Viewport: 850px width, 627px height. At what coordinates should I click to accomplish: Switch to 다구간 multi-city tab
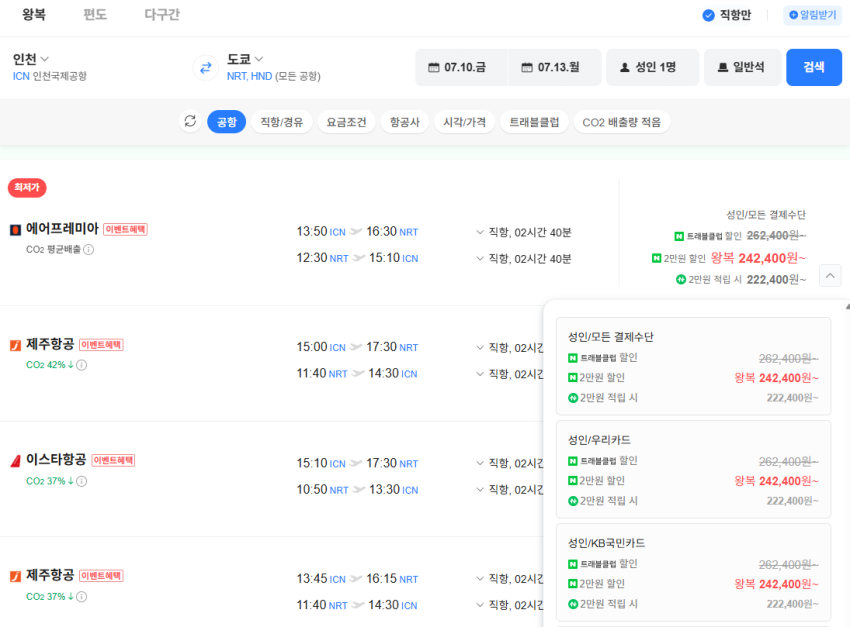pos(162,15)
